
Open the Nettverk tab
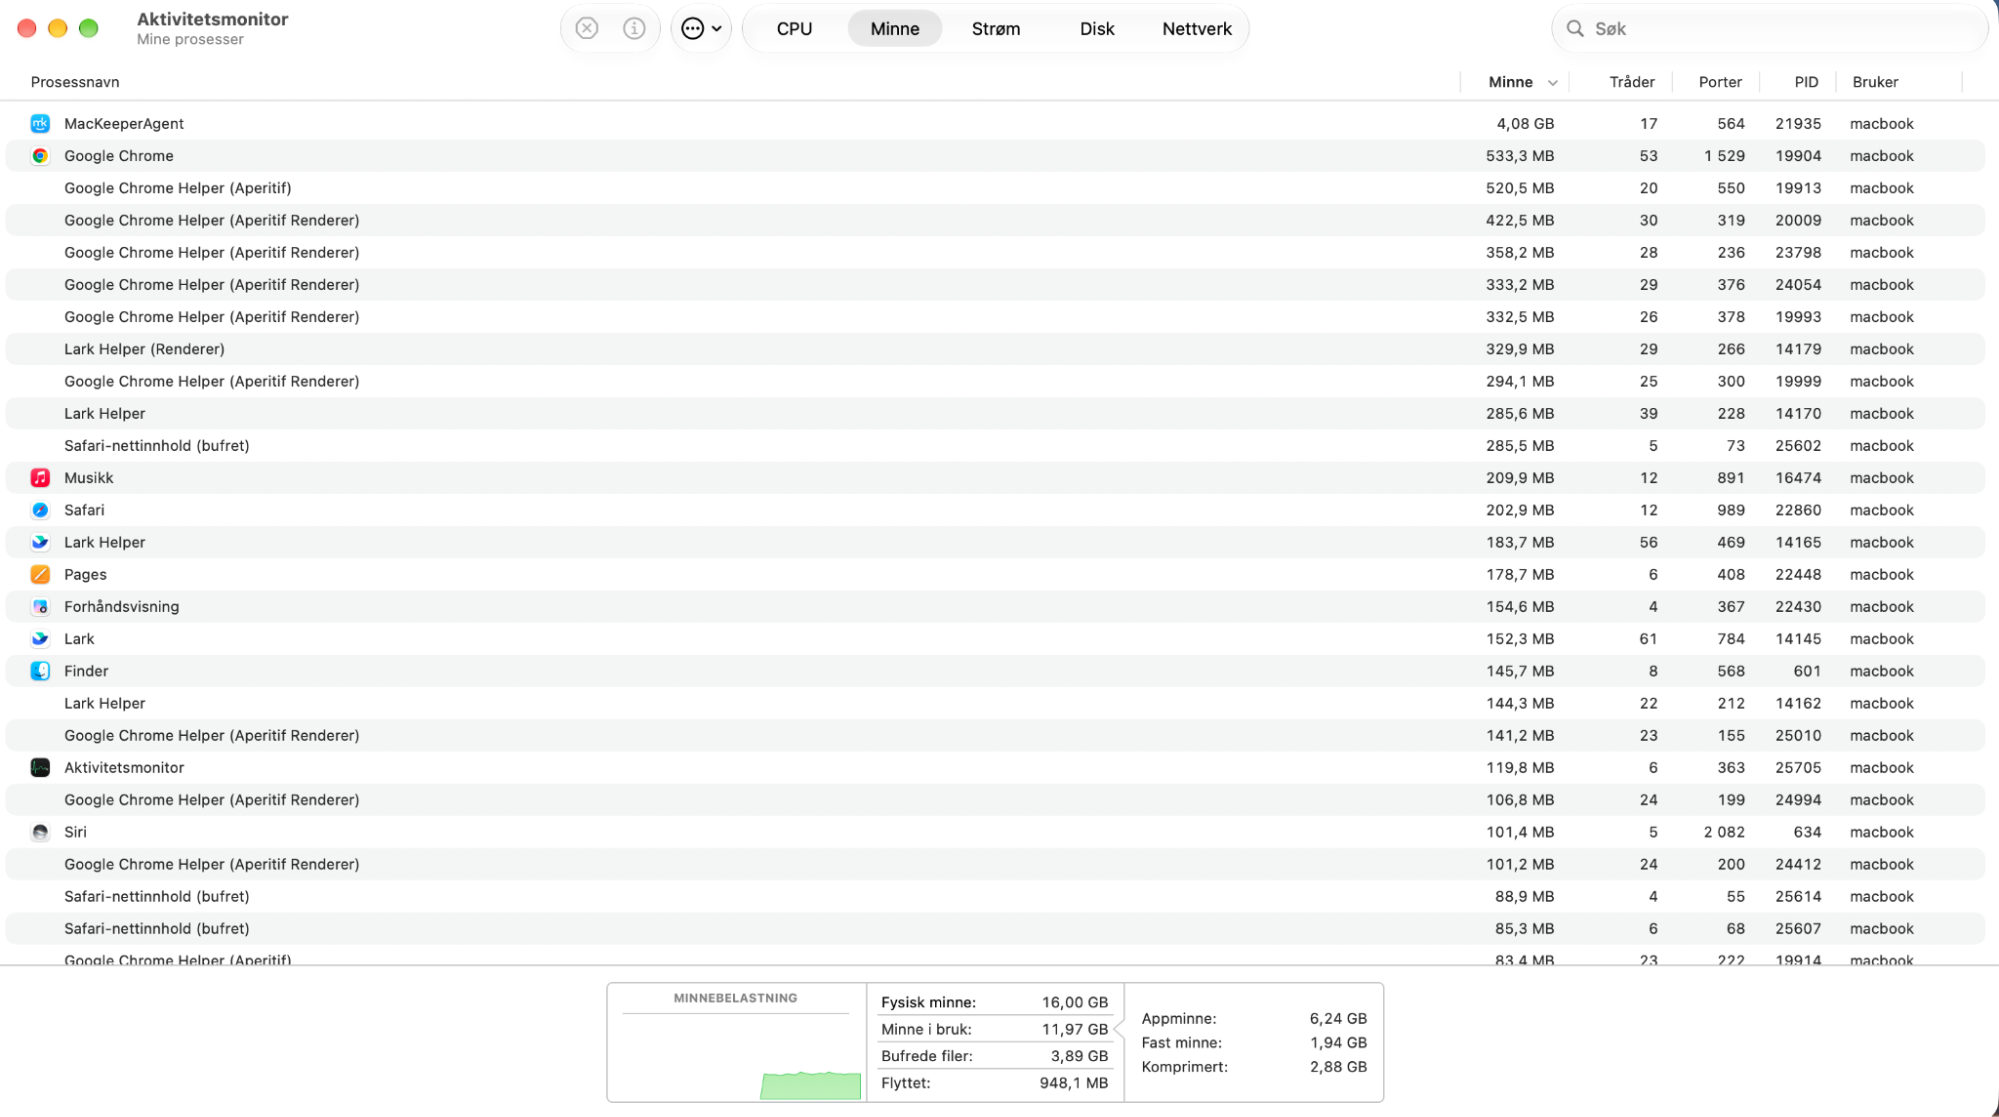coord(1196,28)
